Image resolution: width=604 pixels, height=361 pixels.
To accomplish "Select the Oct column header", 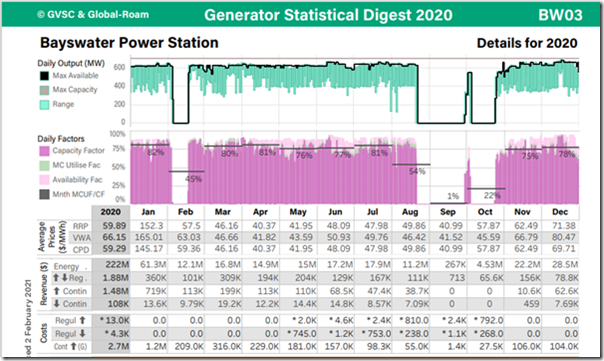I will pos(485,212).
